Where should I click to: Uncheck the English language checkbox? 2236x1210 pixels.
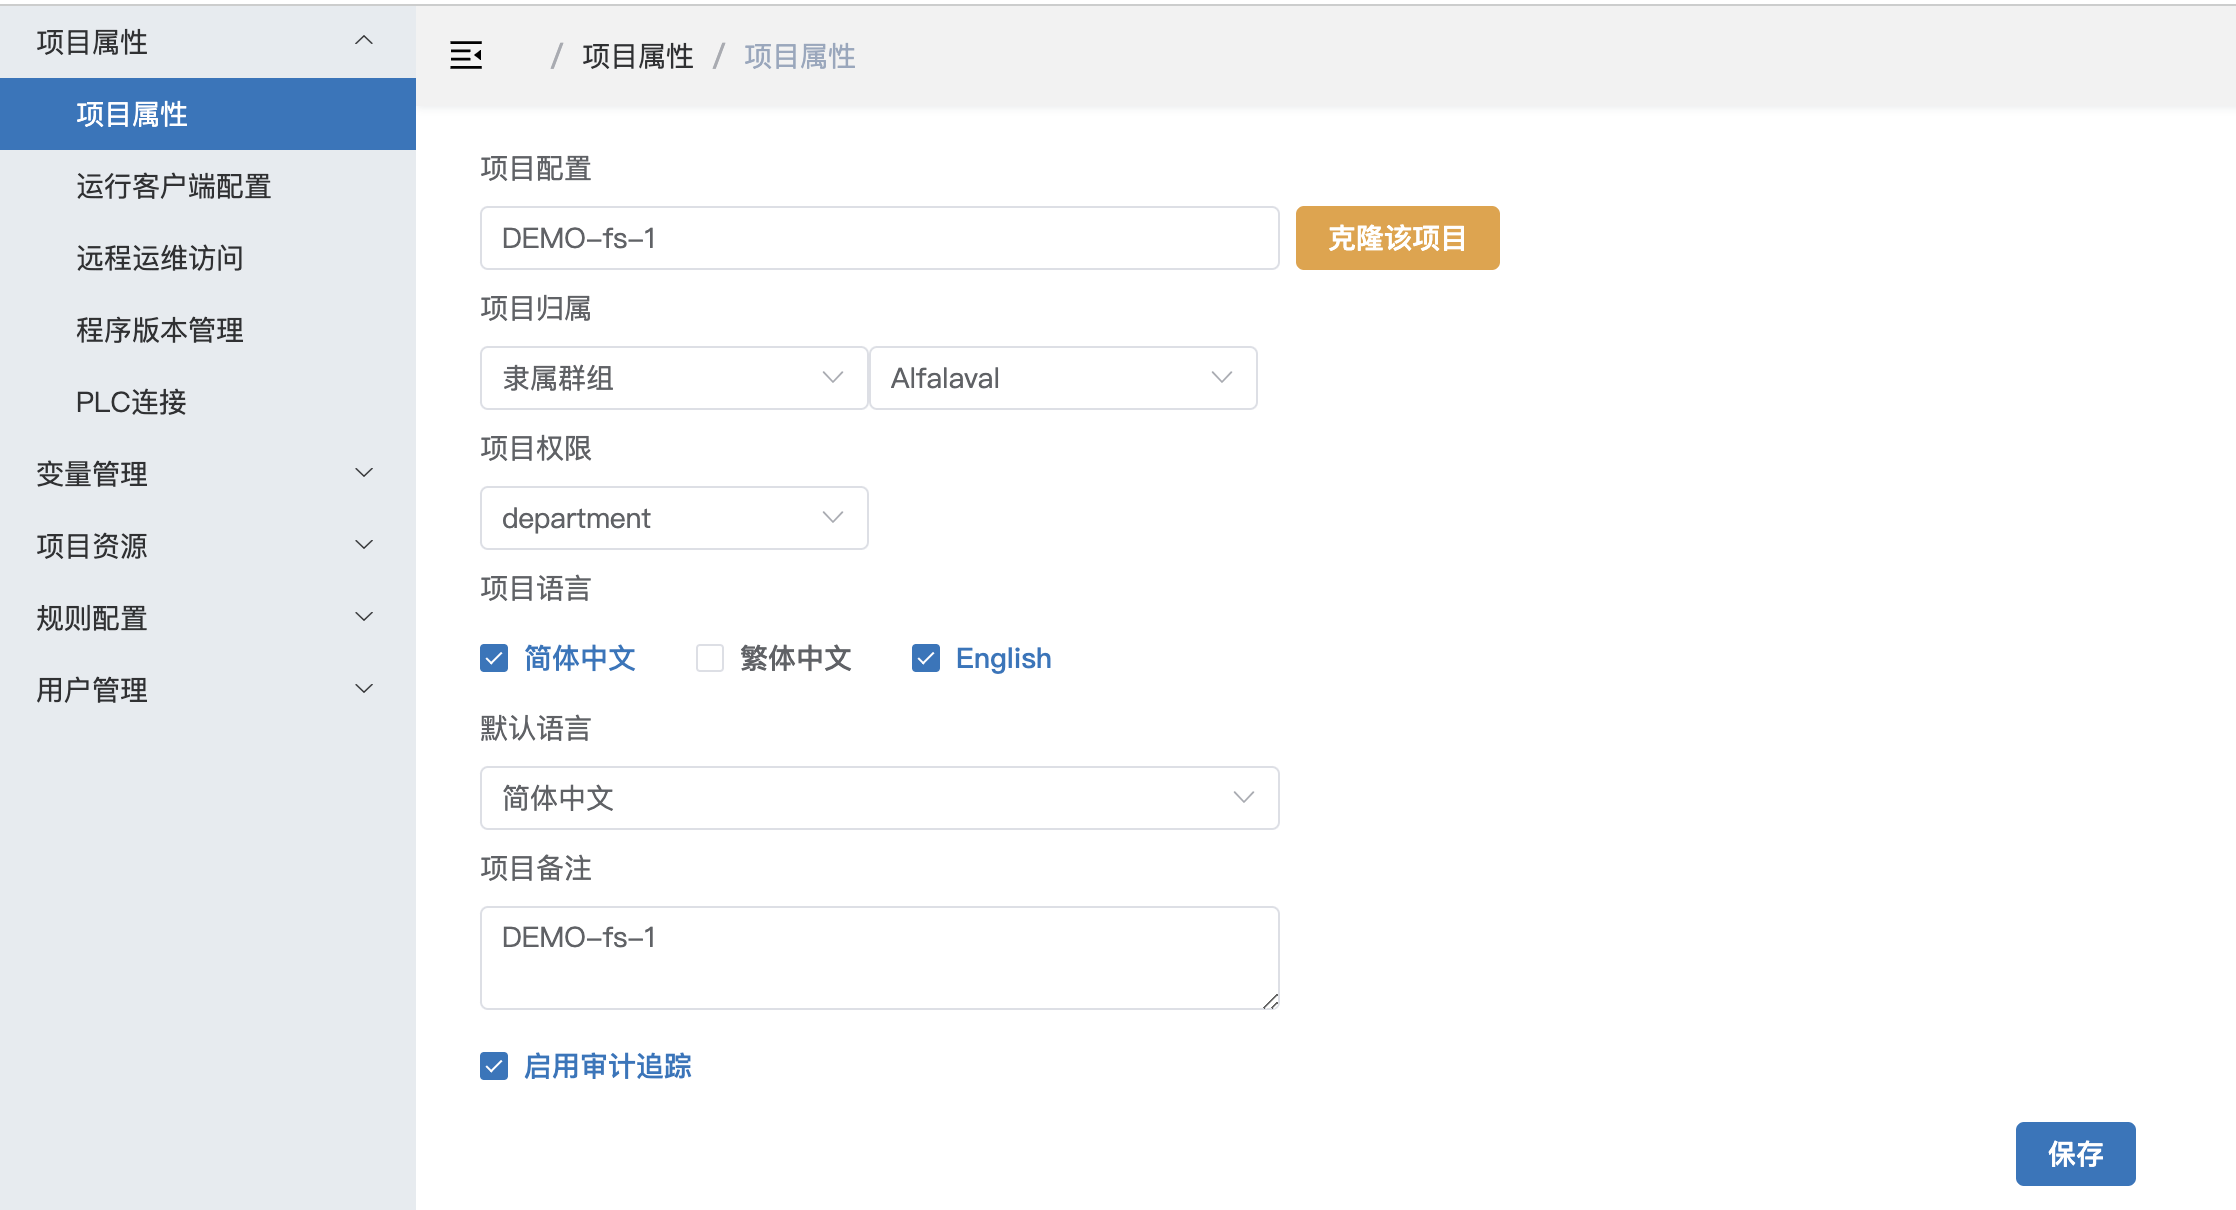click(x=926, y=658)
